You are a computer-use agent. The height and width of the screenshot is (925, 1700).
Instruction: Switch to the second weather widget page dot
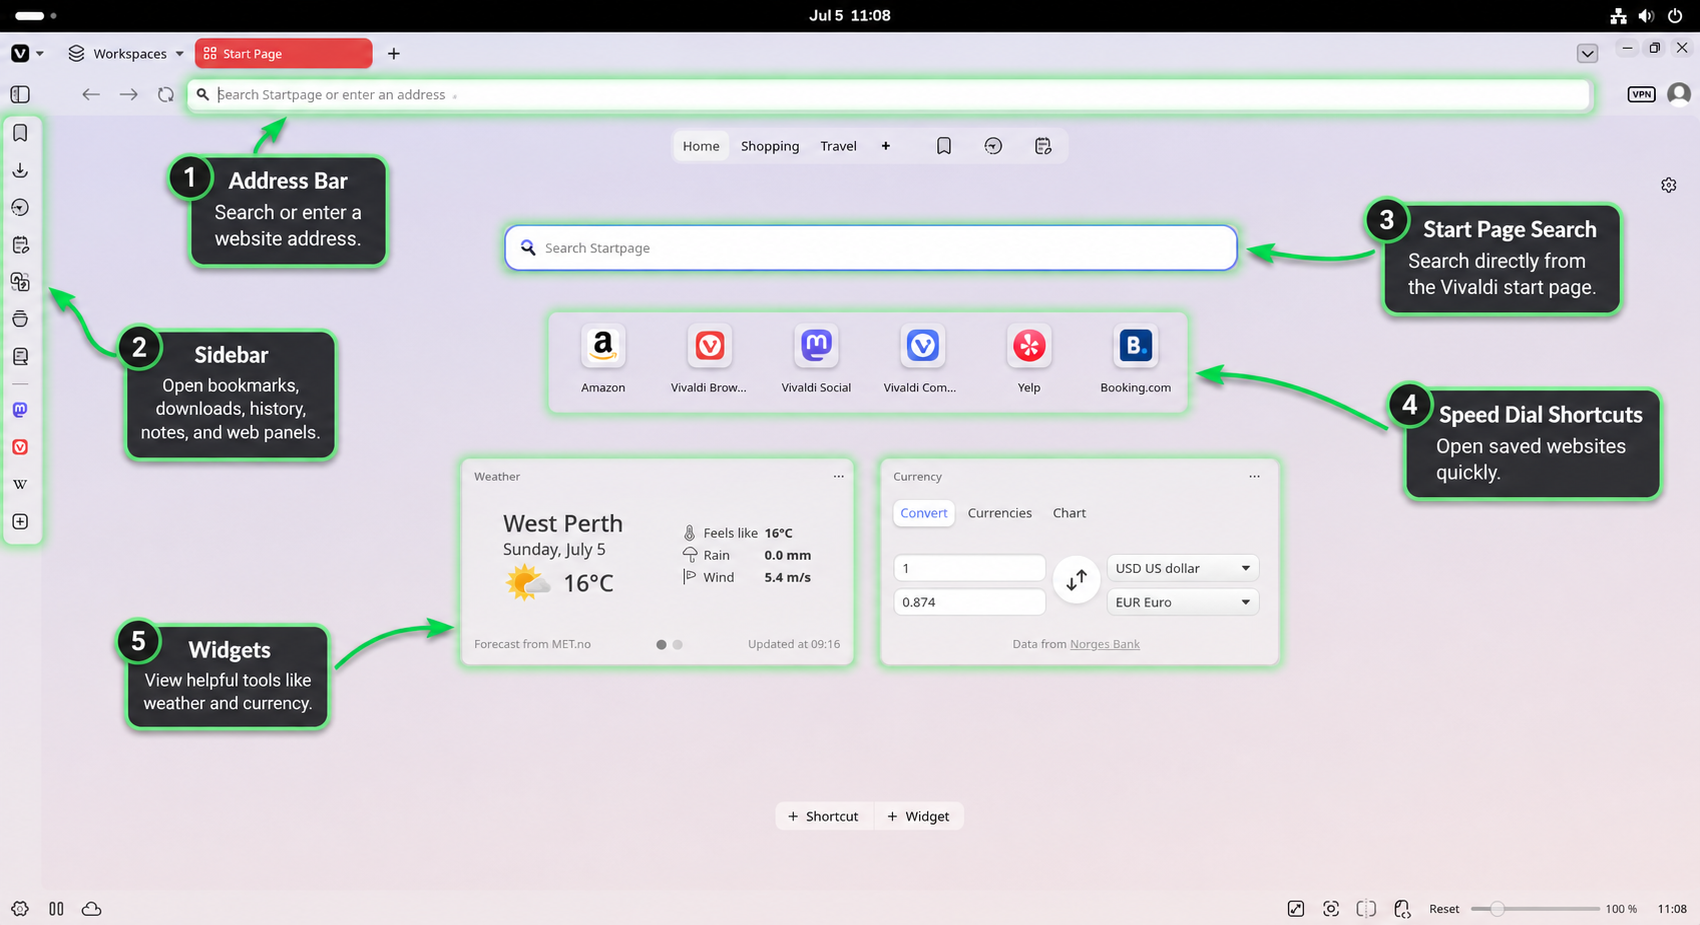tap(678, 645)
